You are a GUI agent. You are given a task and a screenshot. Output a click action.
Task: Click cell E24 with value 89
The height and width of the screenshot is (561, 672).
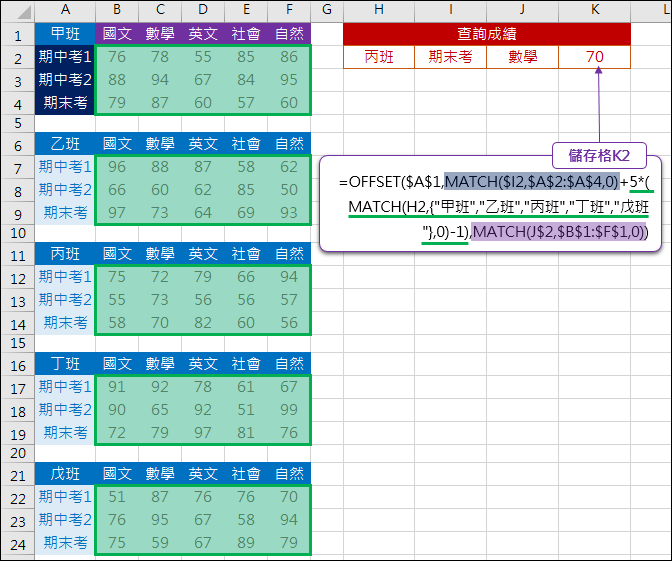coord(246,543)
